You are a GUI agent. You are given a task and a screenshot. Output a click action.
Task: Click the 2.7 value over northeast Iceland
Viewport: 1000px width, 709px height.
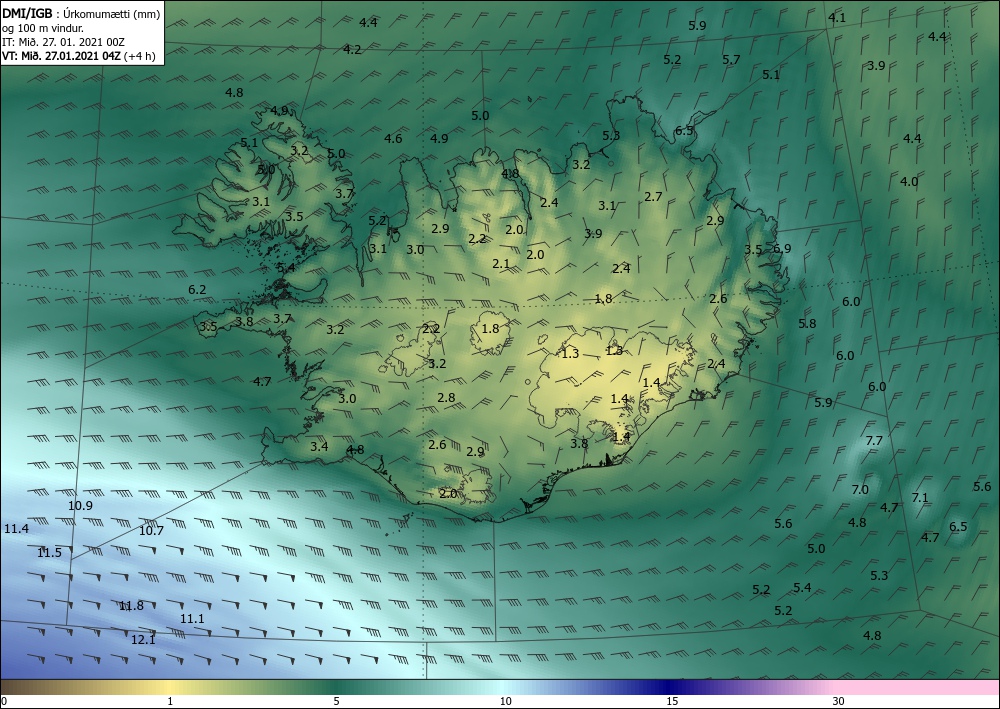653,196
